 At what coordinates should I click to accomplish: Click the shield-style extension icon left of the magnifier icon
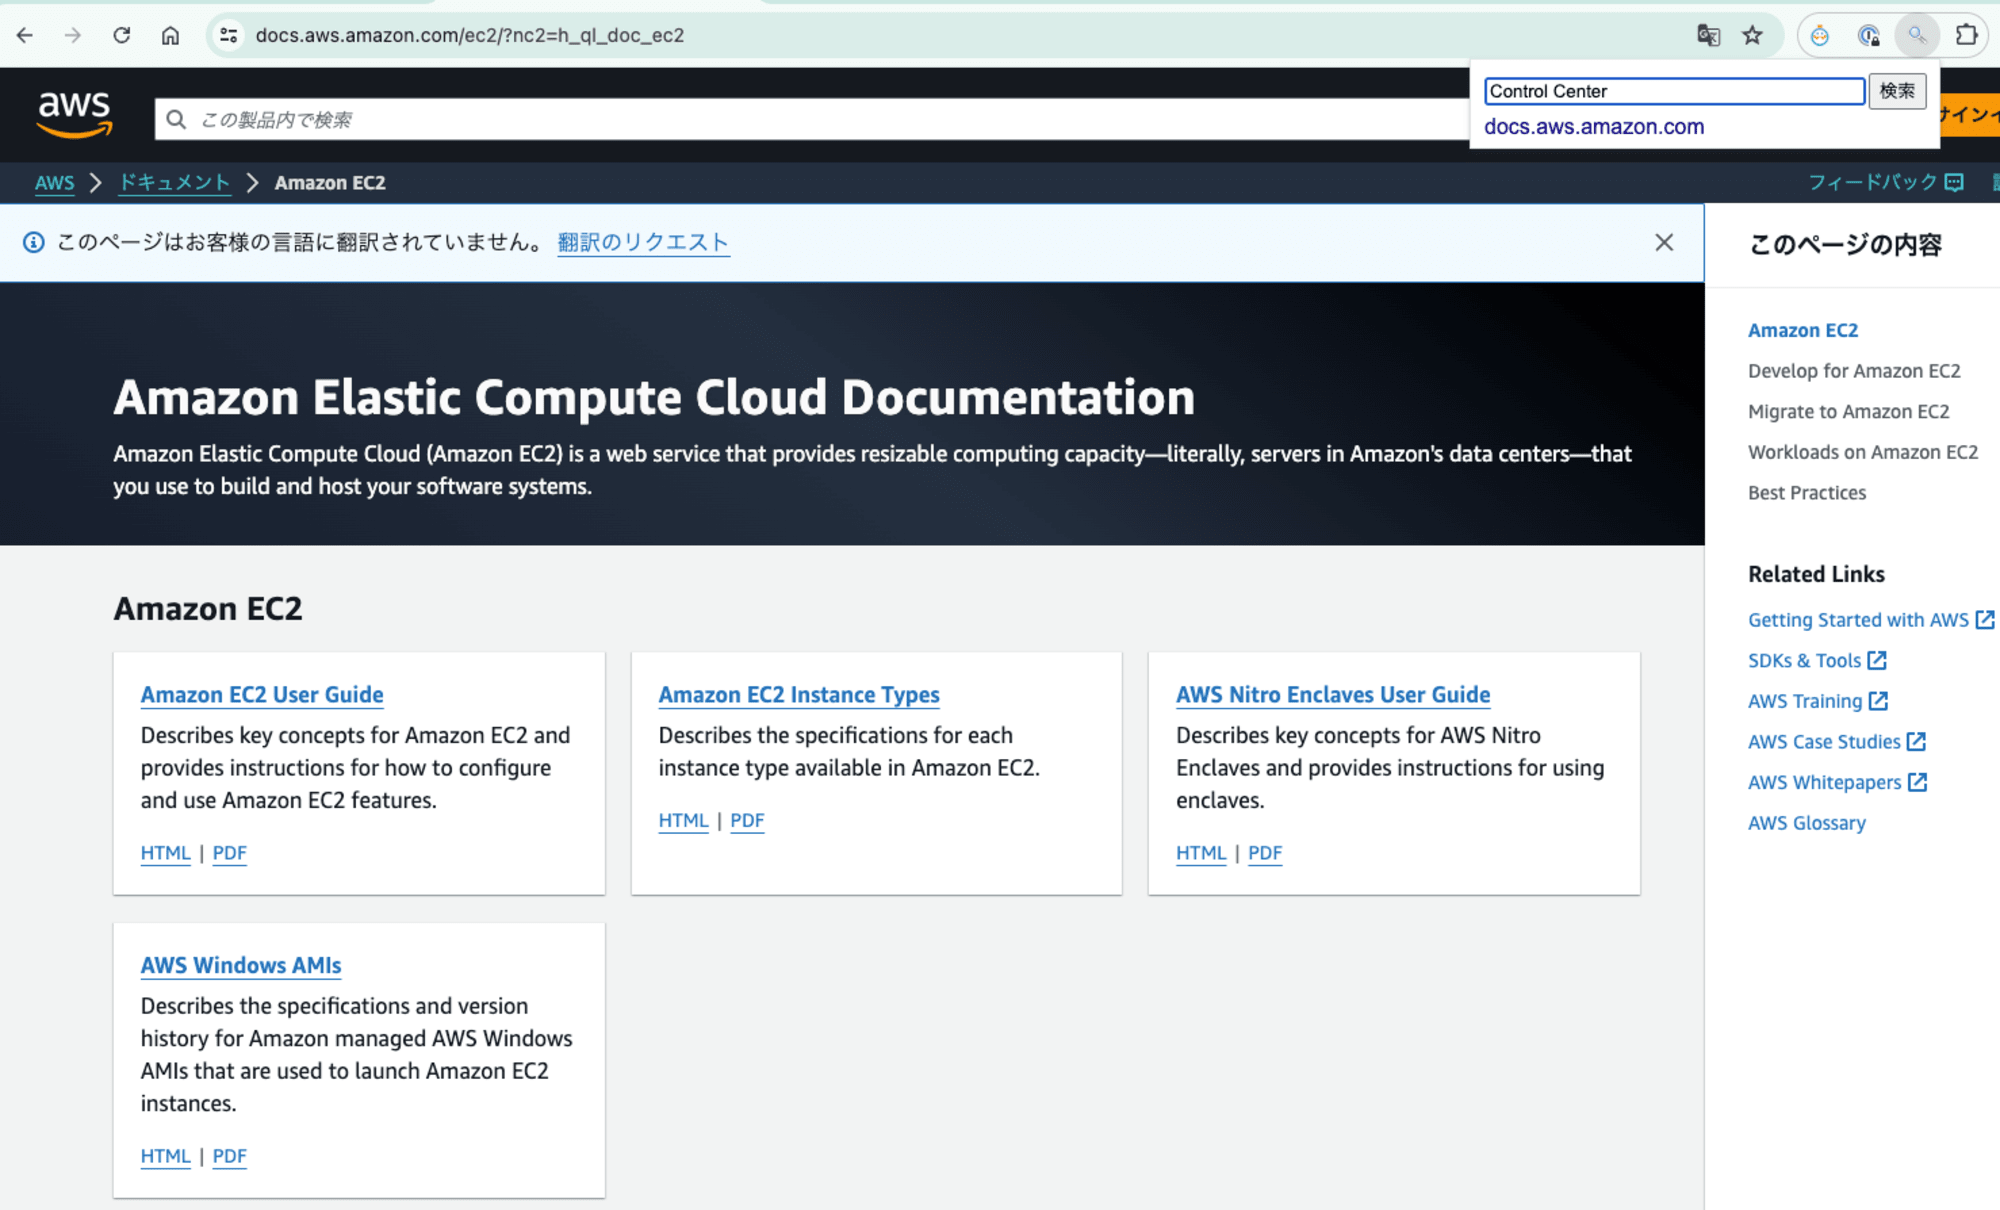(1868, 35)
